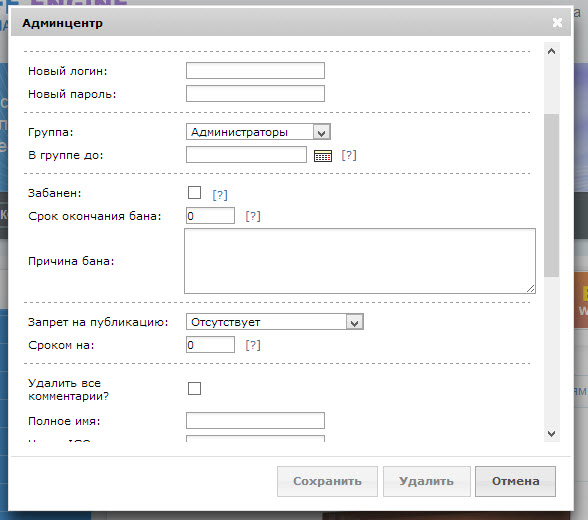Cancel with the Отмена button
588x520 pixels.
coord(515,481)
